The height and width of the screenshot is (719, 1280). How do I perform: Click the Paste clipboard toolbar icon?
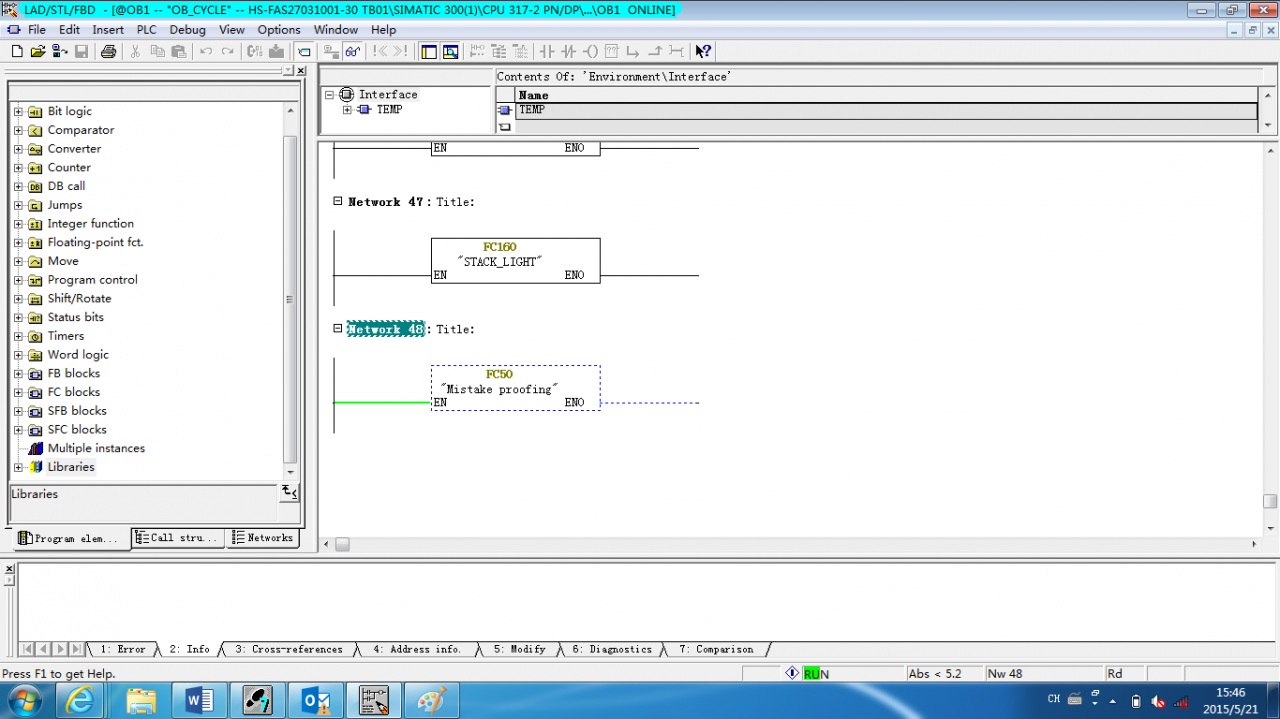pyautogui.click(x=177, y=51)
